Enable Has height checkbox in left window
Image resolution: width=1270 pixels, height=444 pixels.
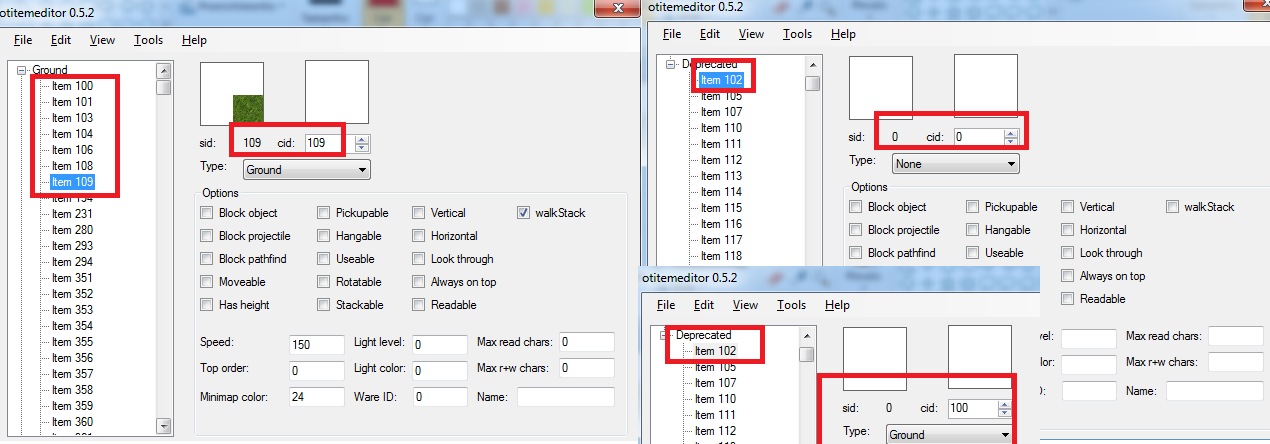pos(207,305)
